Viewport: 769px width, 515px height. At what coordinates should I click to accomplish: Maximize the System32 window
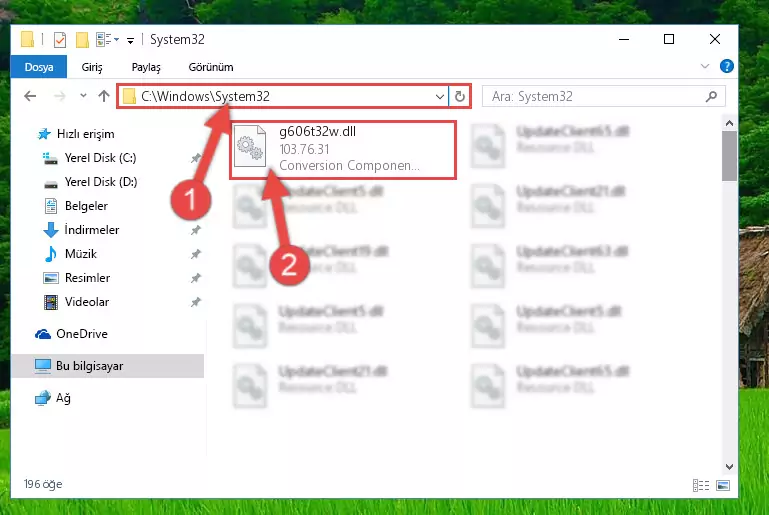pos(669,39)
